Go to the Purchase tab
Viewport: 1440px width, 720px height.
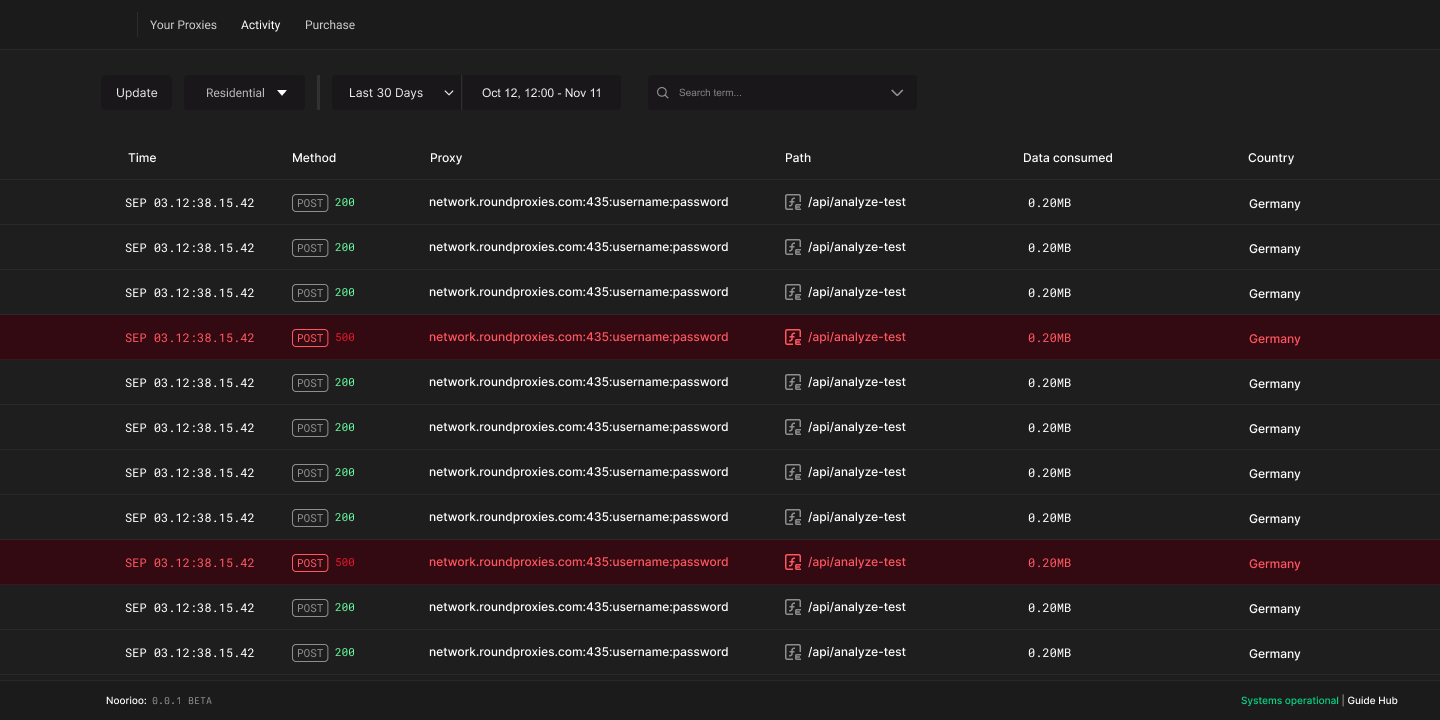(330, 25)
